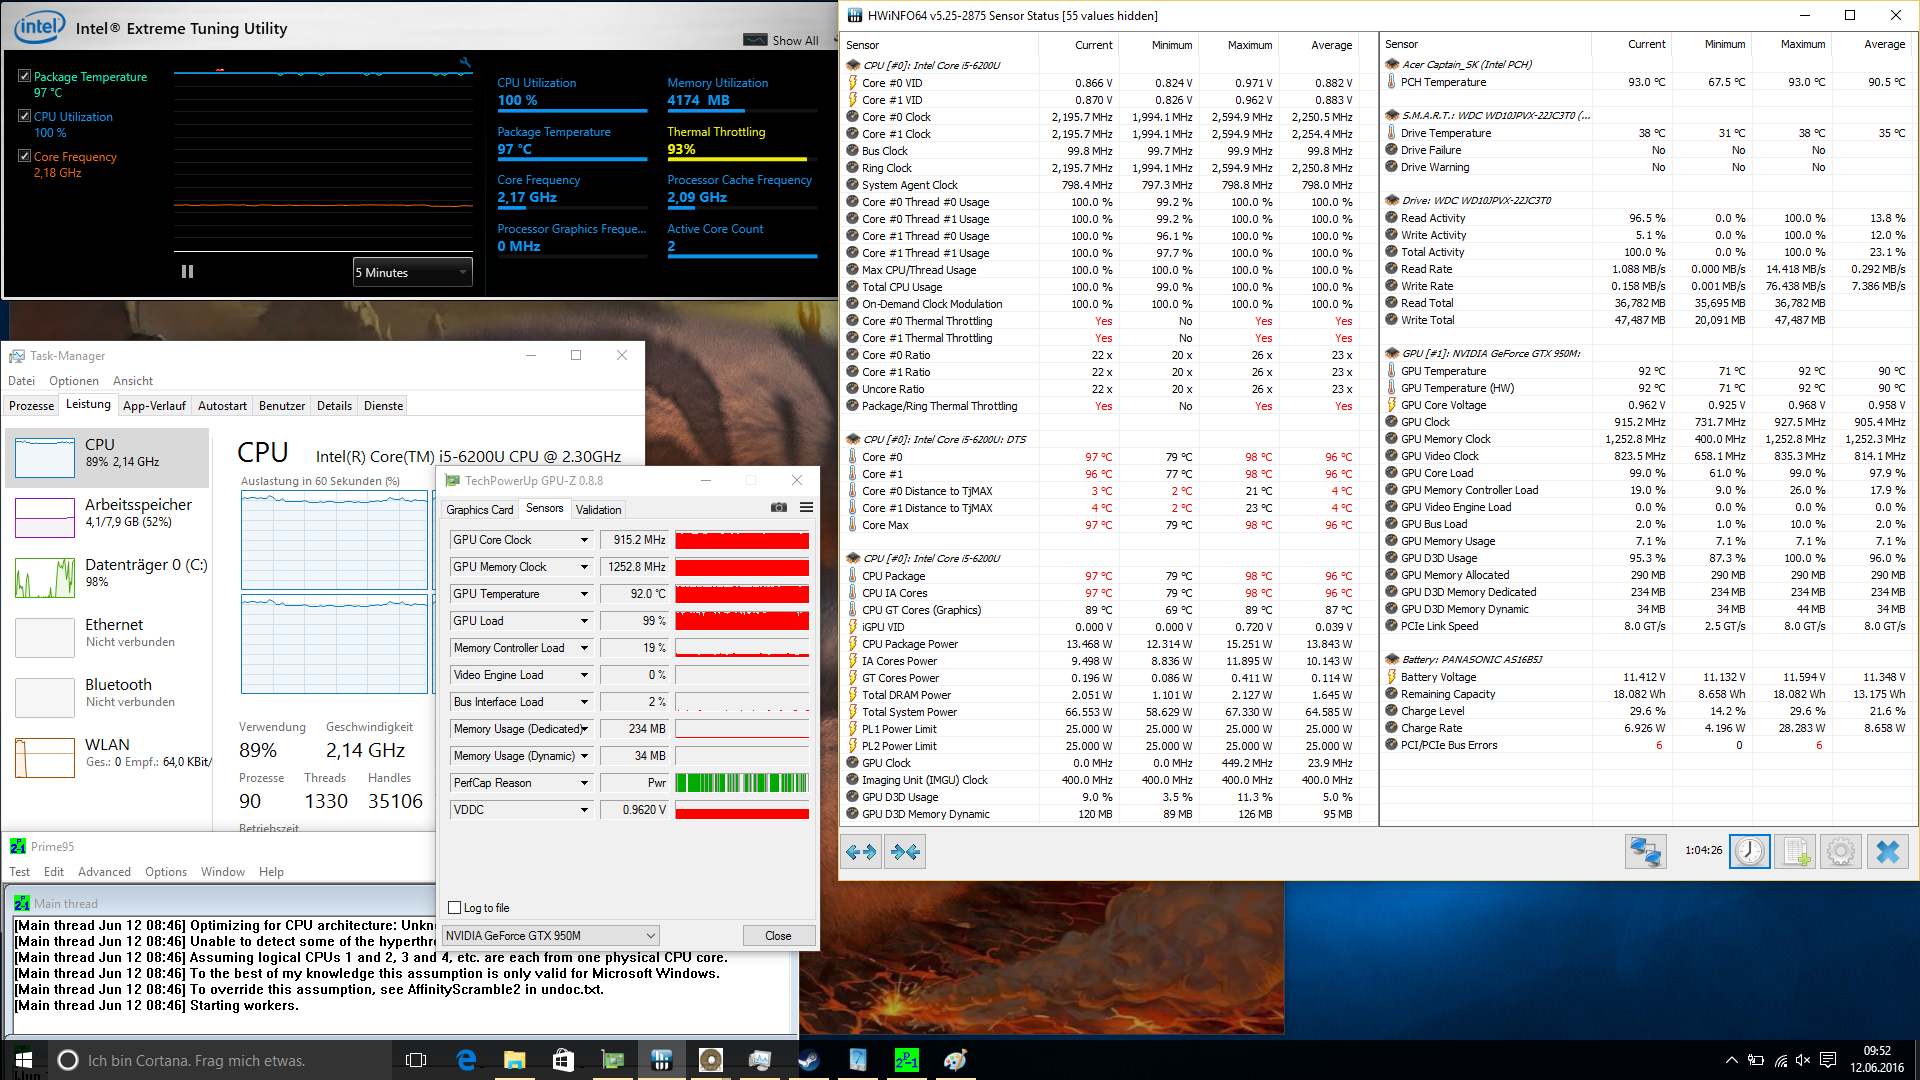This screenshot has width=1920, height=1080.
Task: Switch to Graphics Card tab in GPU-Z
Action: pos(480,509)
